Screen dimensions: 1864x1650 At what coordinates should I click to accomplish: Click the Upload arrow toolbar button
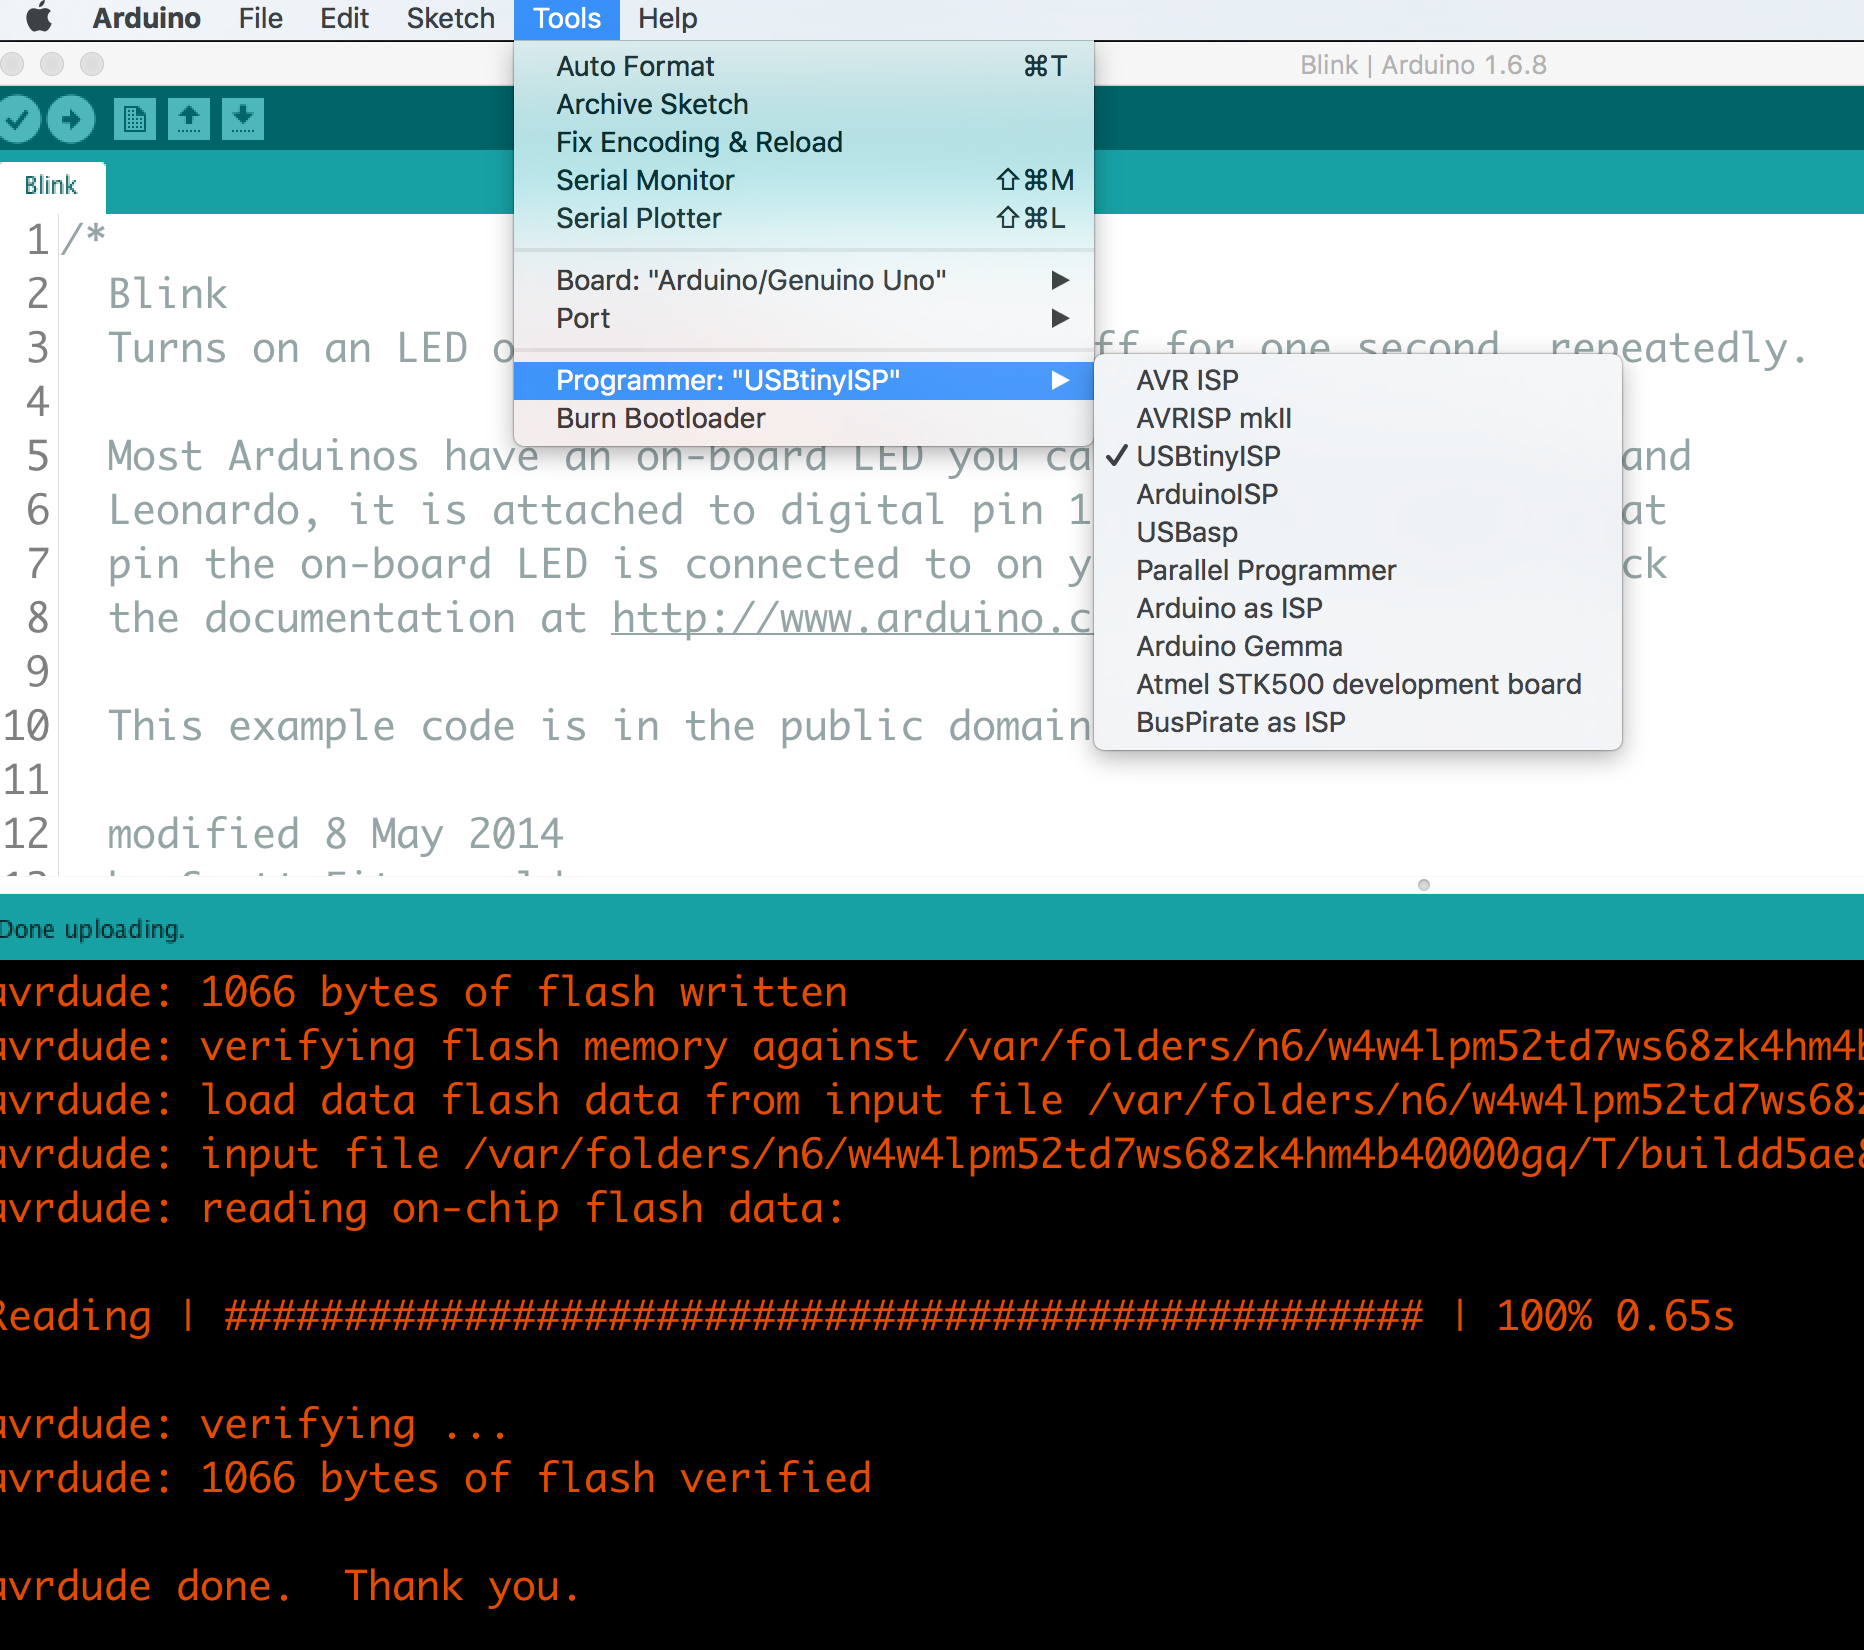tap(71, 120)
